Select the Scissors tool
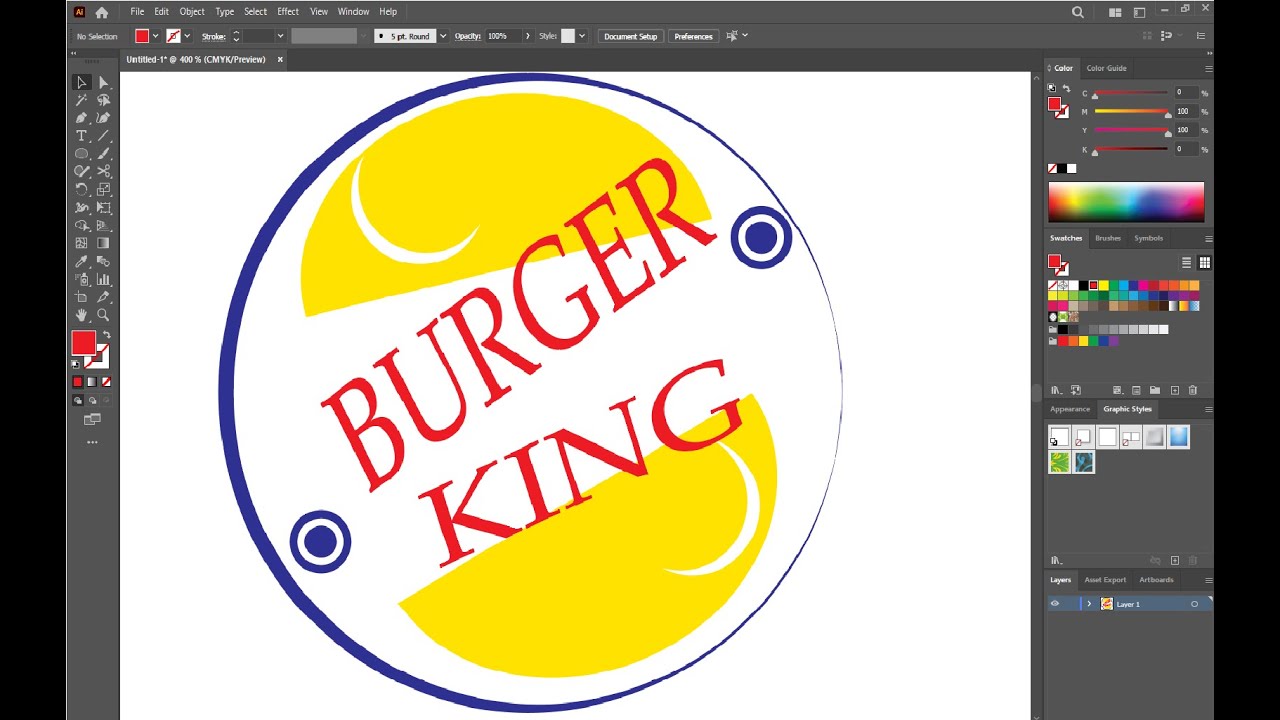Viewport: 1280px width, 720px height. point(103,172)
